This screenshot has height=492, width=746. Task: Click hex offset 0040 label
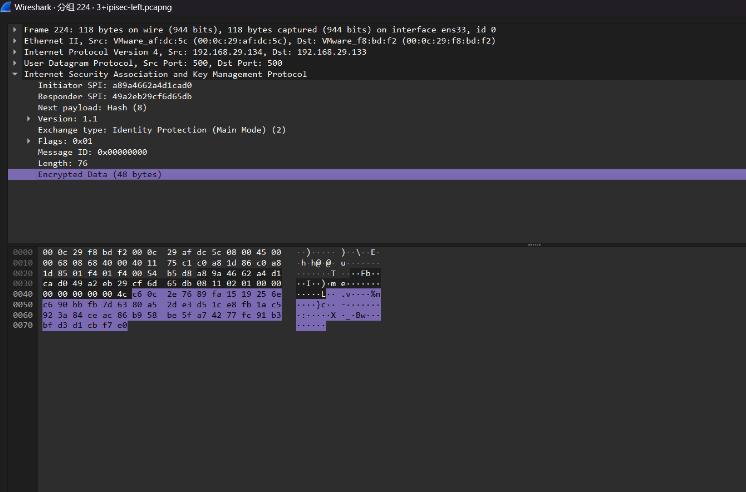23,294
